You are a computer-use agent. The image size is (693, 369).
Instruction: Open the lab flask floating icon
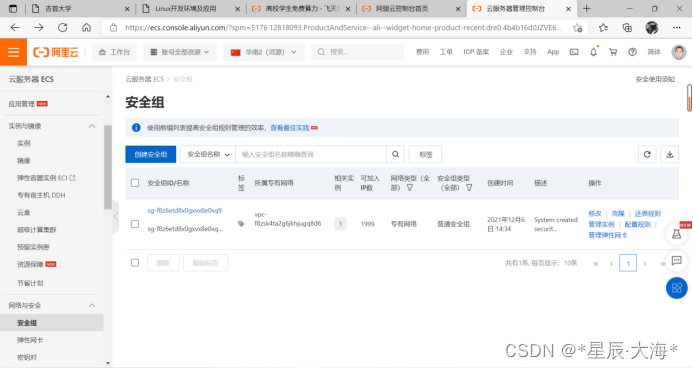pyautogui.click(x=677, y=234)
